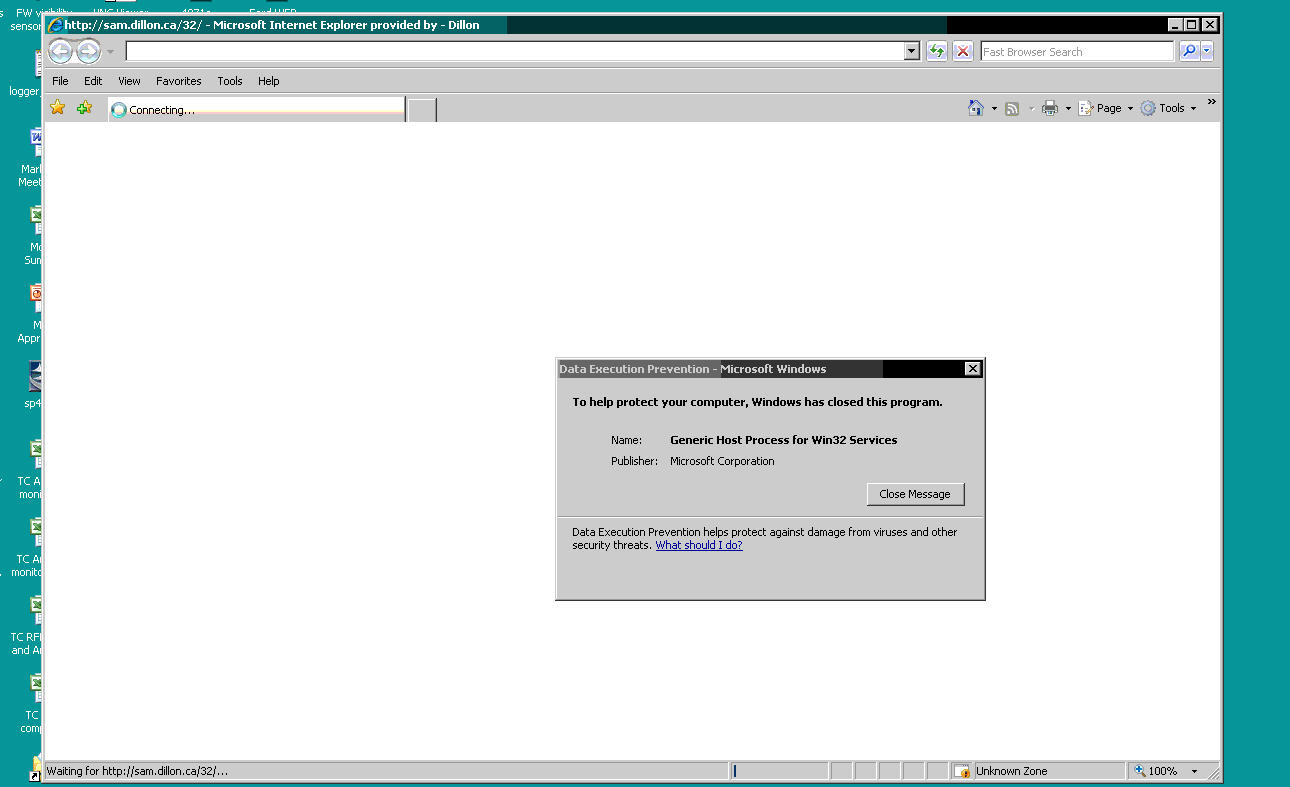The height and width of the screenshot is (787, 1290).
Task: Open the Favorites menu
Action: [x=178, y=81]
